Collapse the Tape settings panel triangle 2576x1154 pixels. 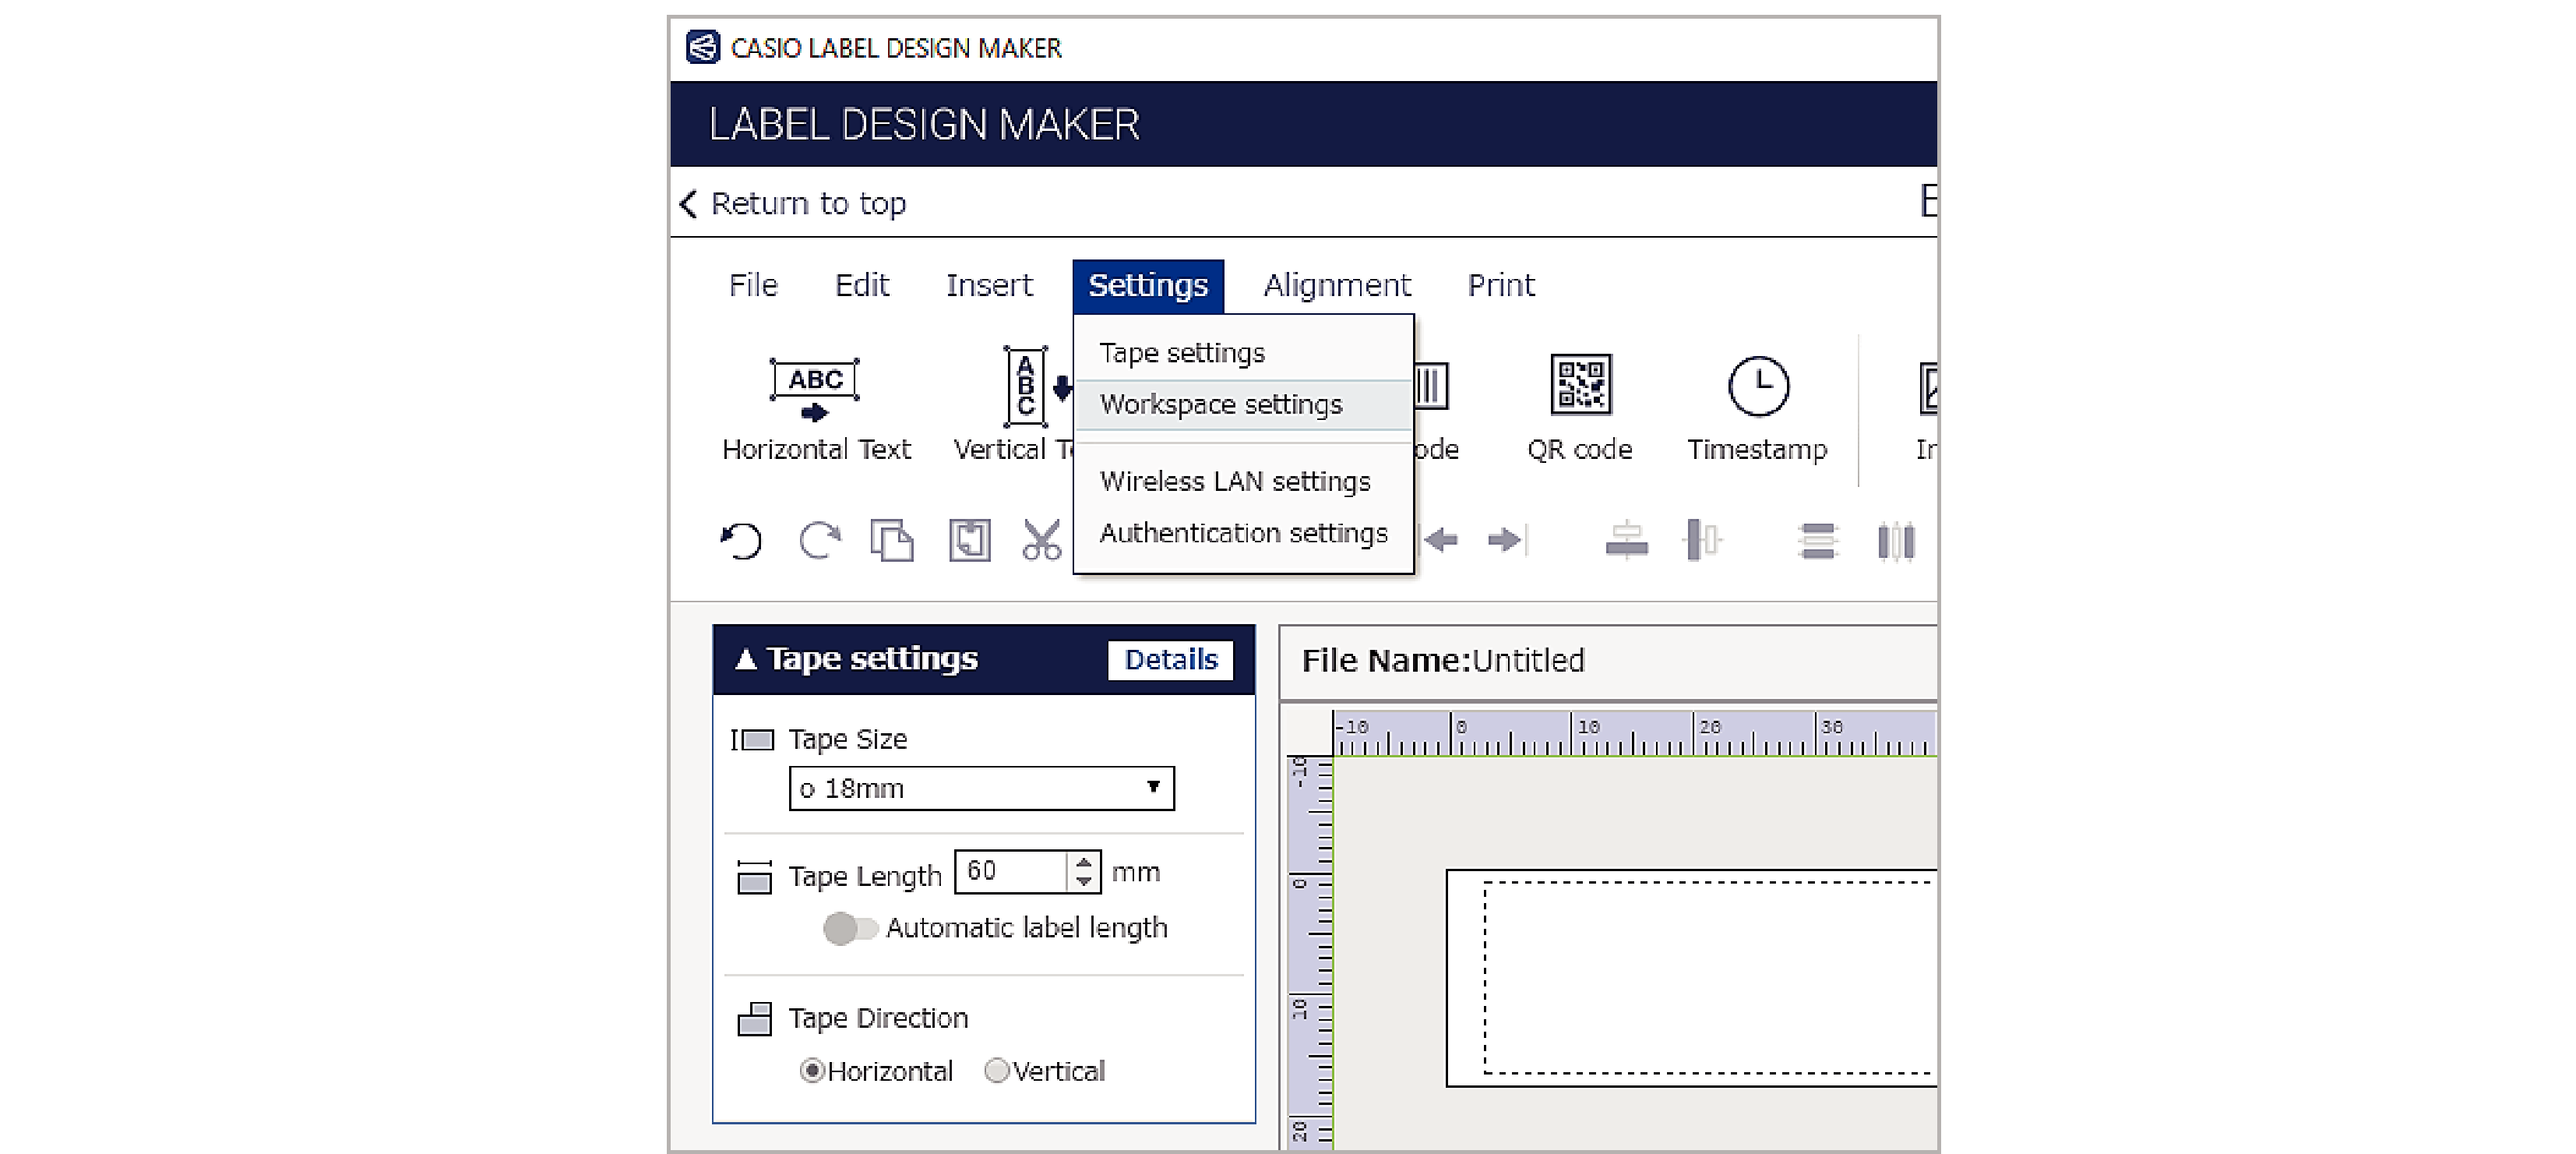click(x=745, y=659)
